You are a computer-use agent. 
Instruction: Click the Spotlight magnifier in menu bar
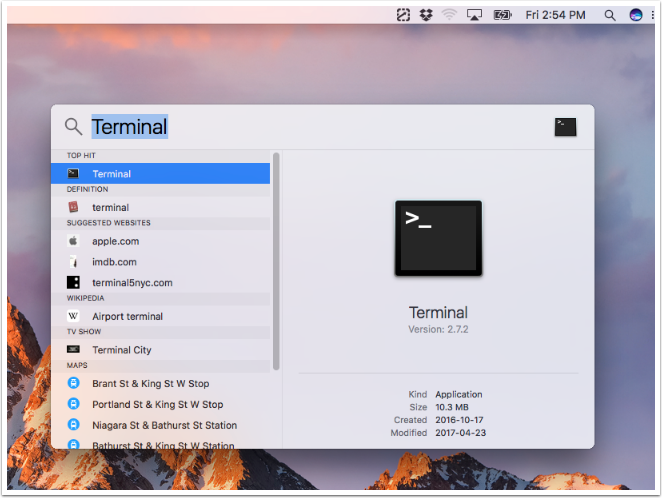pyautogui.click(x=609, y=15)
